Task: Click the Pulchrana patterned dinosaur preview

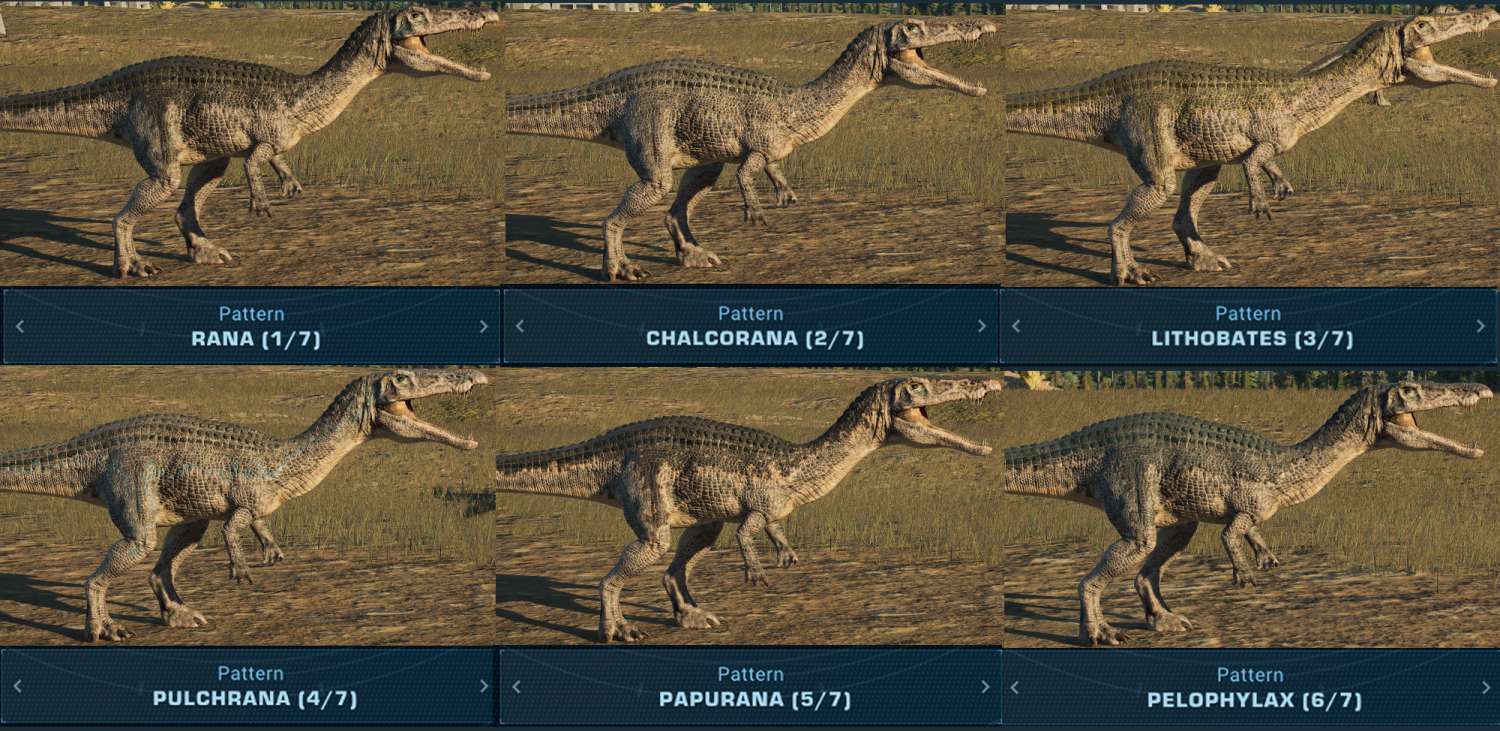Action: tap(247, 506)
